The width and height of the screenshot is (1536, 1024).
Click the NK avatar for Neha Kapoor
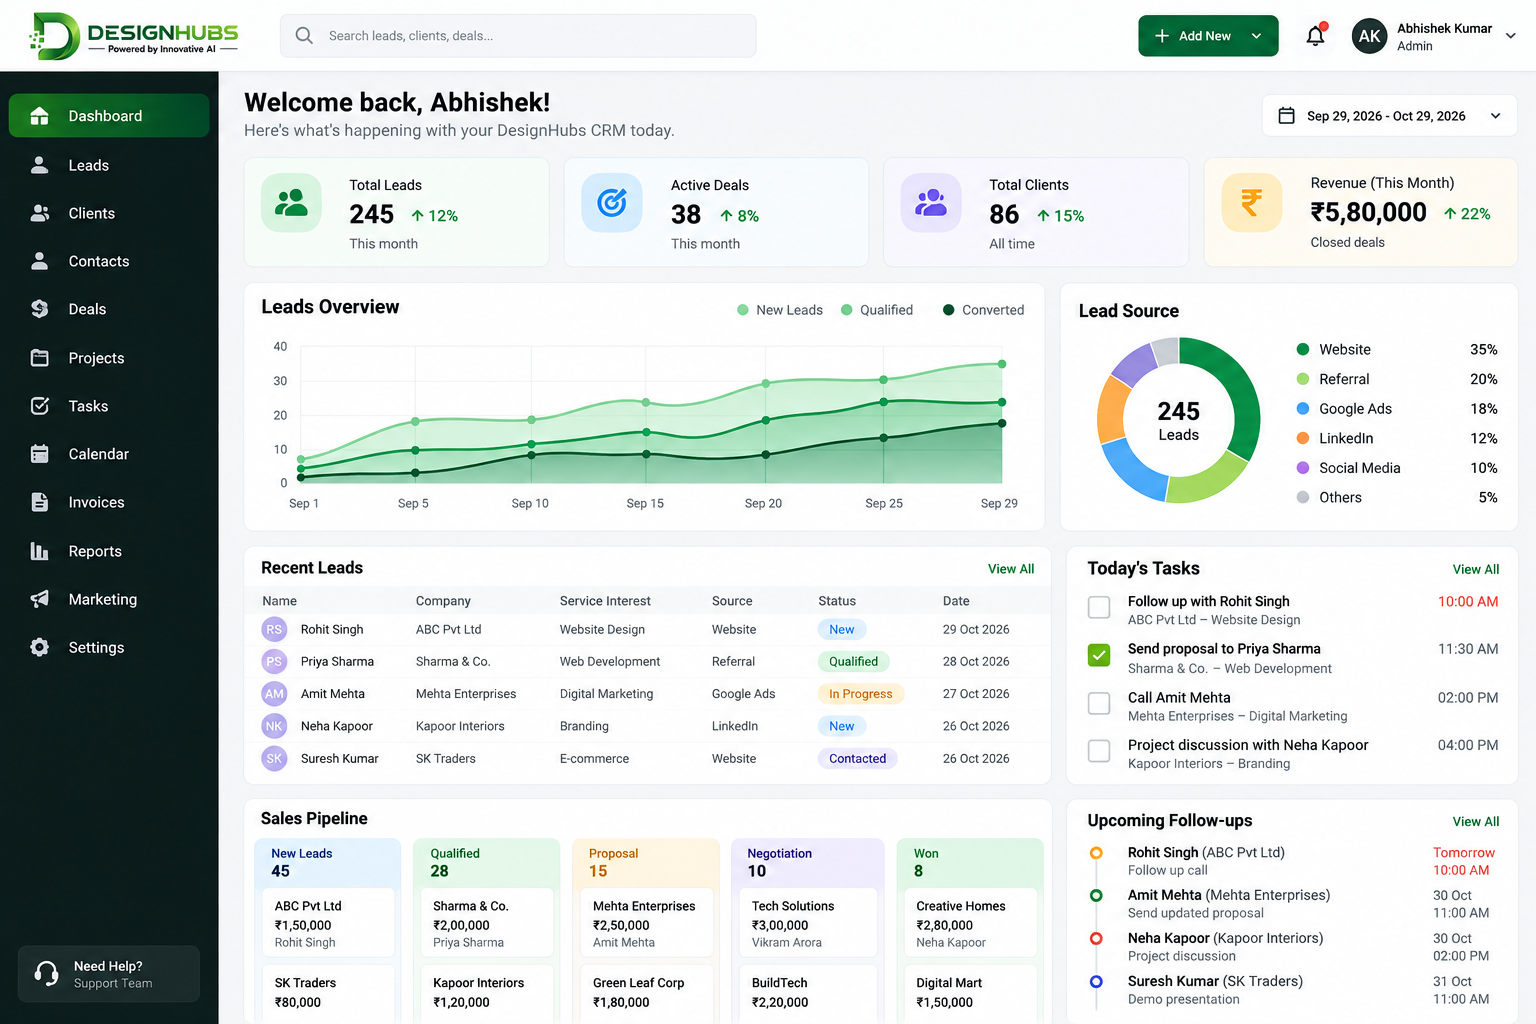pos(274,726)
